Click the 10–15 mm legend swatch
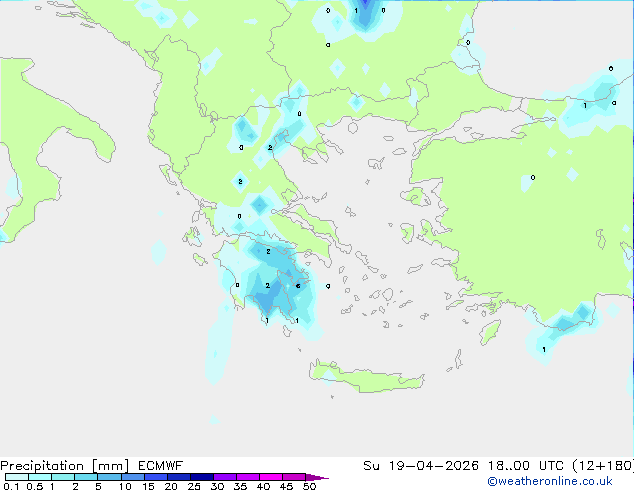 coord(133,477)
